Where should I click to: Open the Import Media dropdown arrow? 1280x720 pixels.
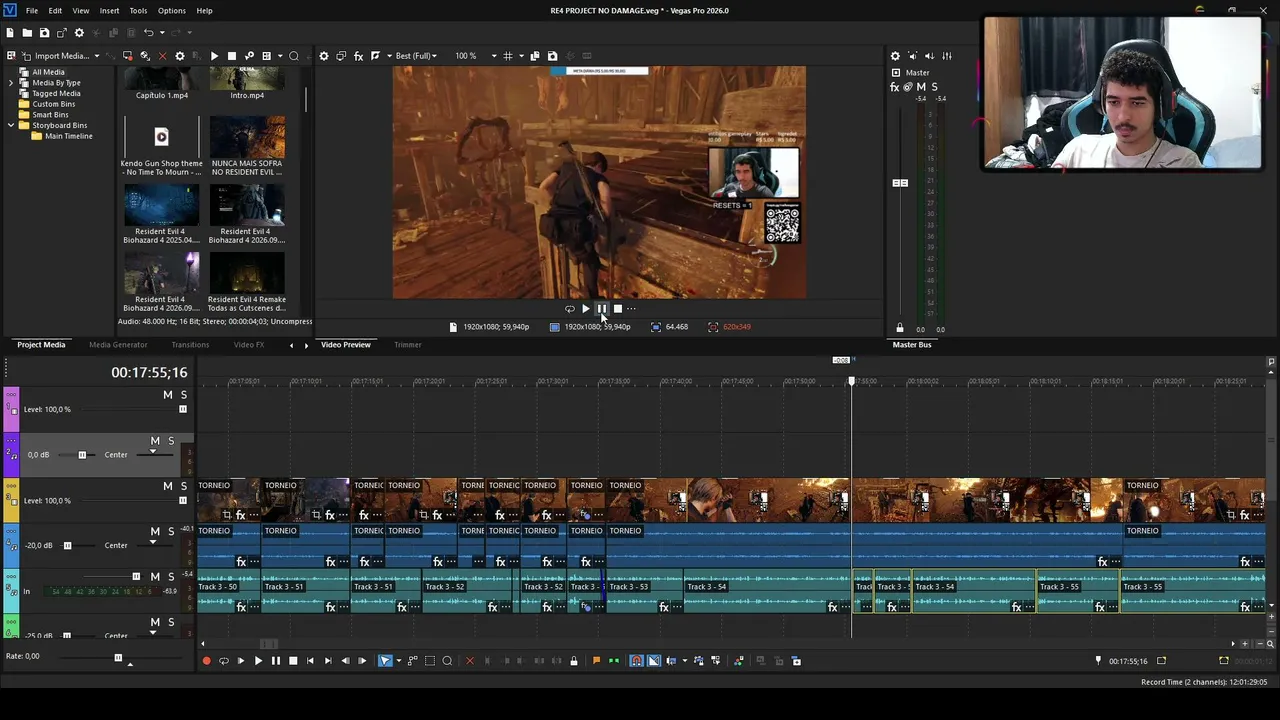coord(97,56)
